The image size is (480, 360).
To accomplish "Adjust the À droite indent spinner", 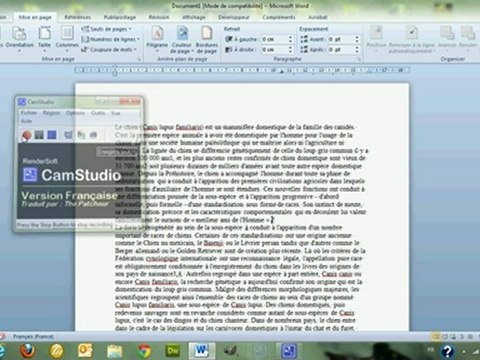I will click(x=291, y=50).
